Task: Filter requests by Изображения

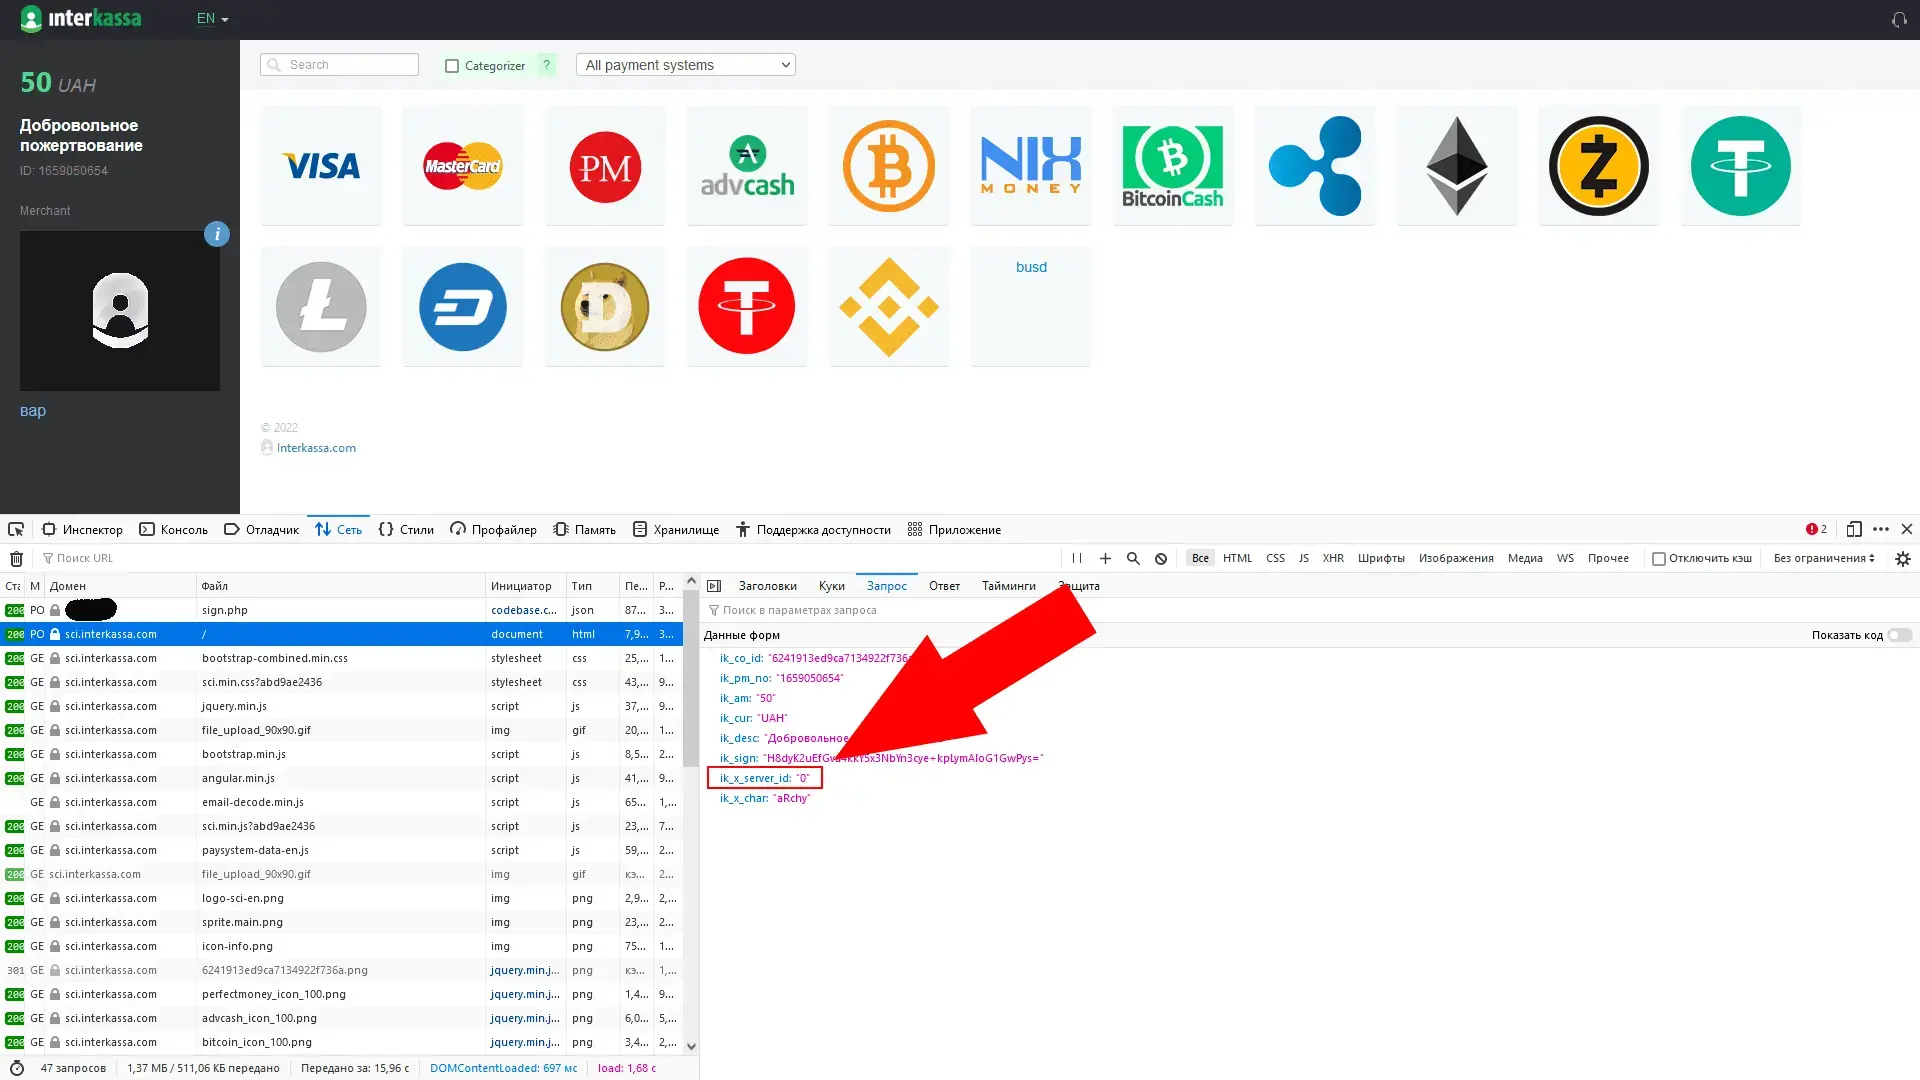Action: pyautogui.click(x=1456, y=558)
